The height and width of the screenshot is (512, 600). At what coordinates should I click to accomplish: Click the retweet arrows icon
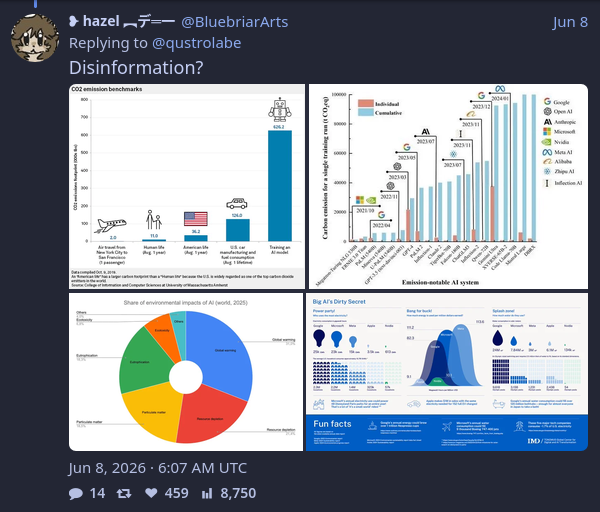[x=124, y=493]
